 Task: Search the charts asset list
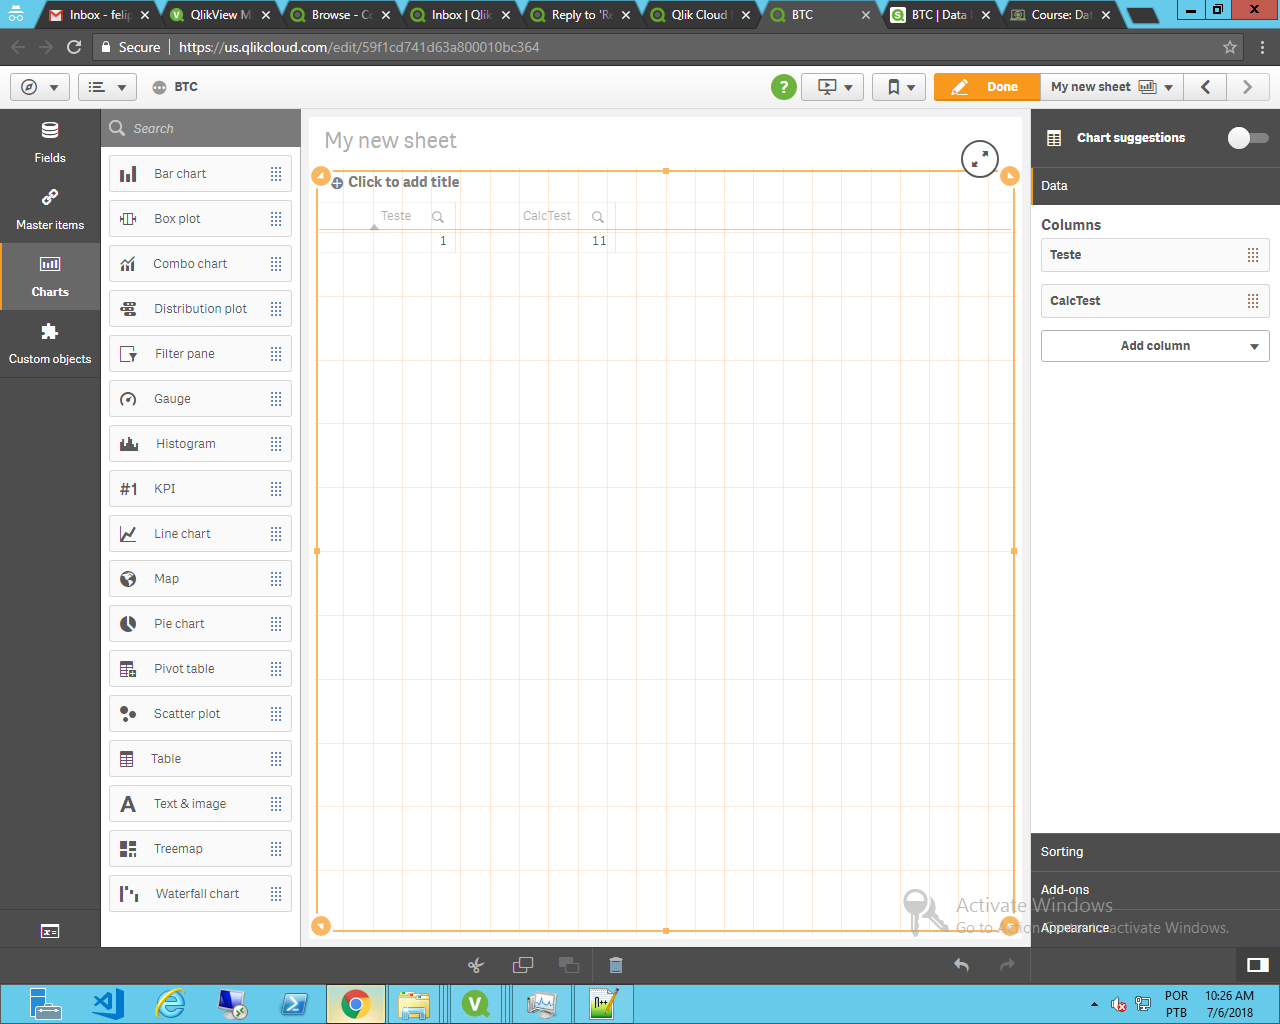(200, 129)
